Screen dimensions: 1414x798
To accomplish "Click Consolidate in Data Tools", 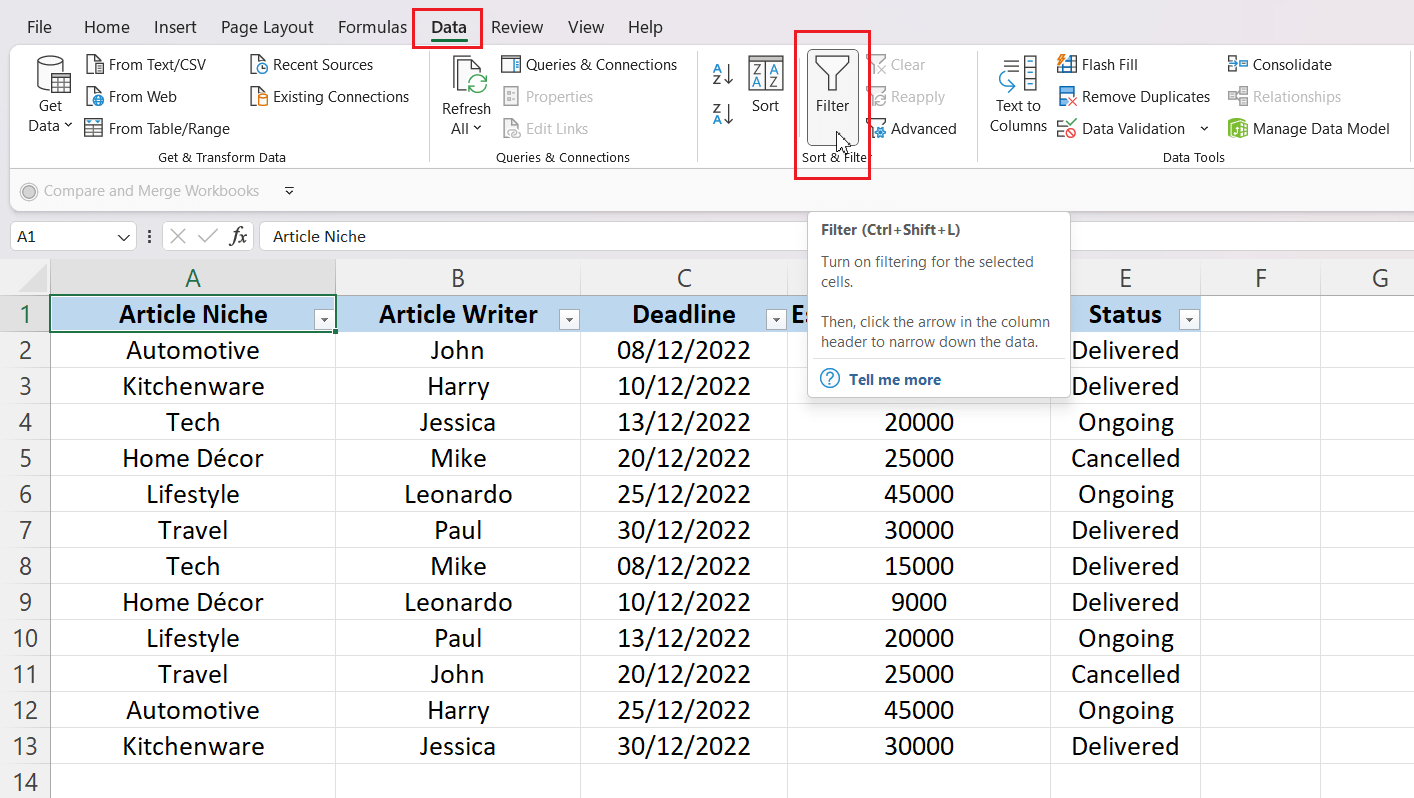I will point(1280,64).
